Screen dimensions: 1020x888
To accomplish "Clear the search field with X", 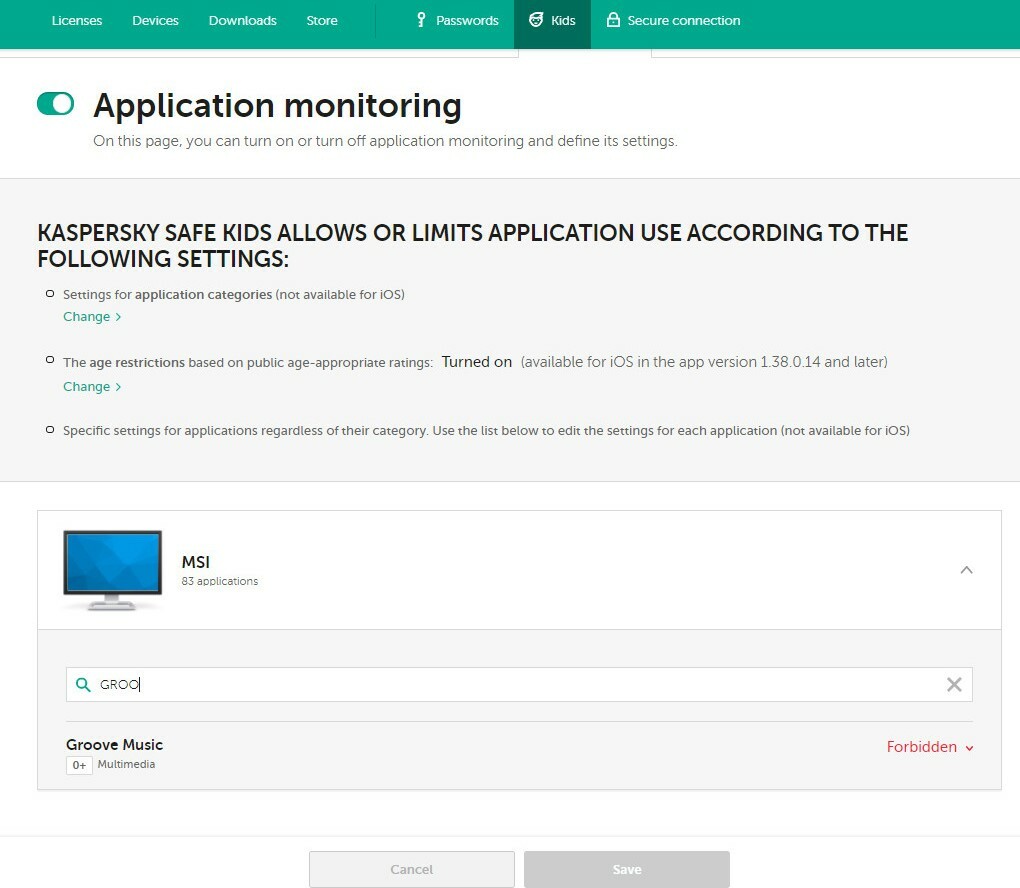I will 954,684.
